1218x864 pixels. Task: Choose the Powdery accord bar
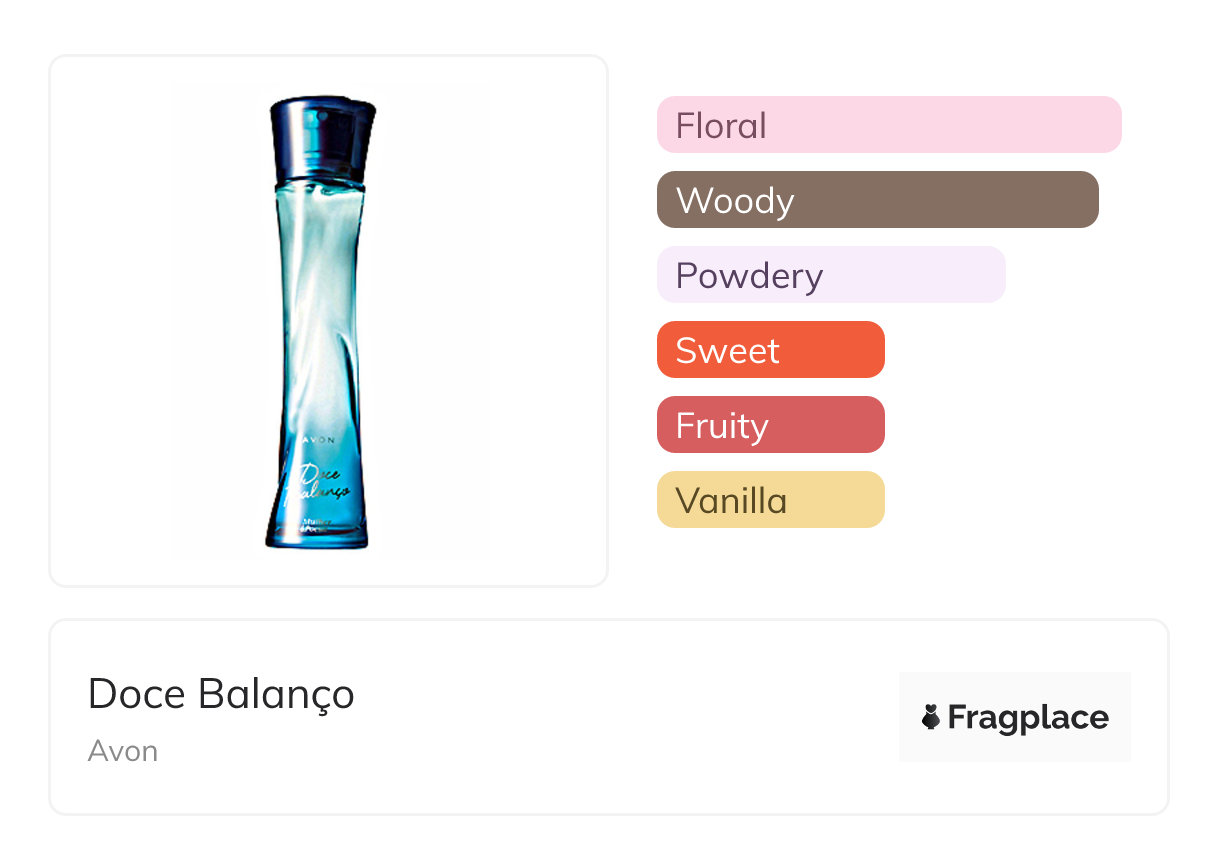pyautogui.click(x=830, y=275)
